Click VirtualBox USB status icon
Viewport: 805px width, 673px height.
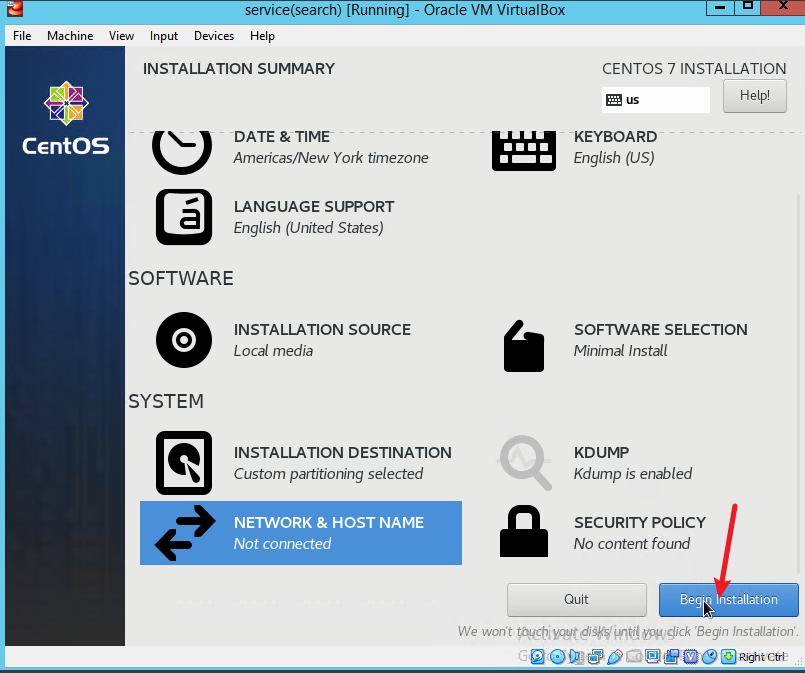(615, 657)
